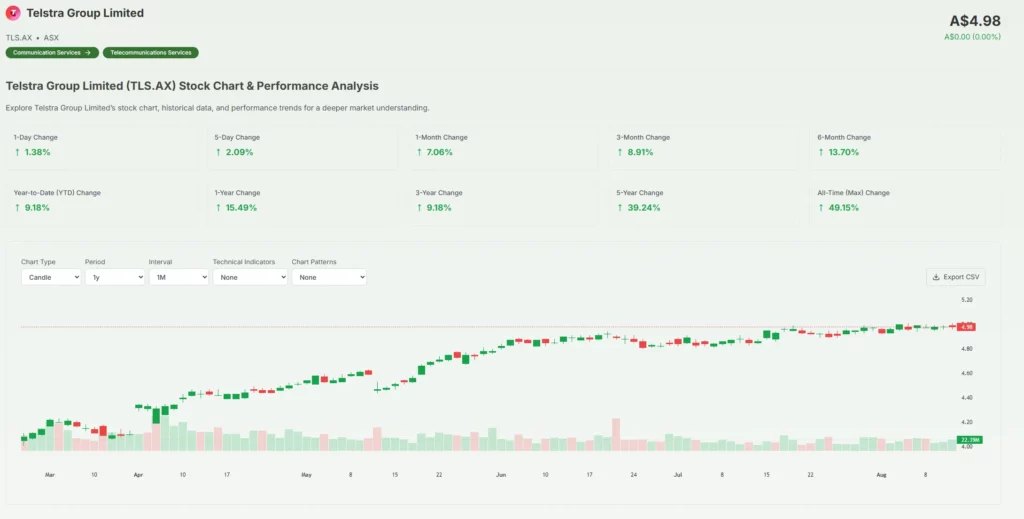Click the up arrow beside 15.49%
The image size is (1024, 519).
218,208
